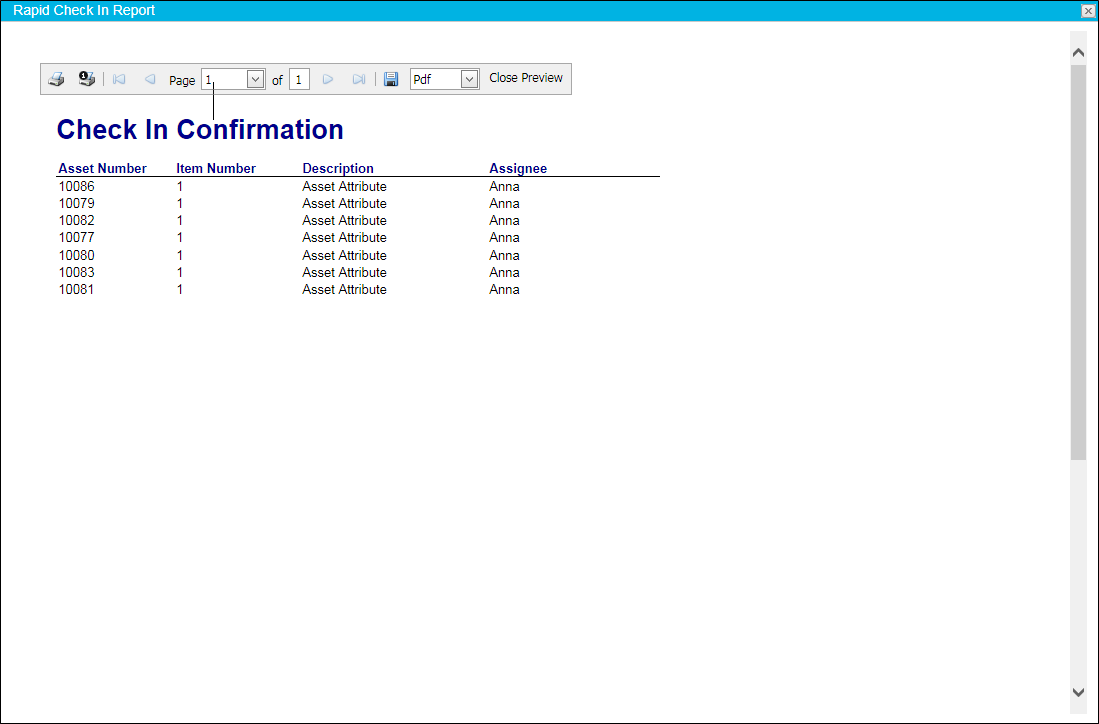Go to previous page arrow

coord(150,79)
